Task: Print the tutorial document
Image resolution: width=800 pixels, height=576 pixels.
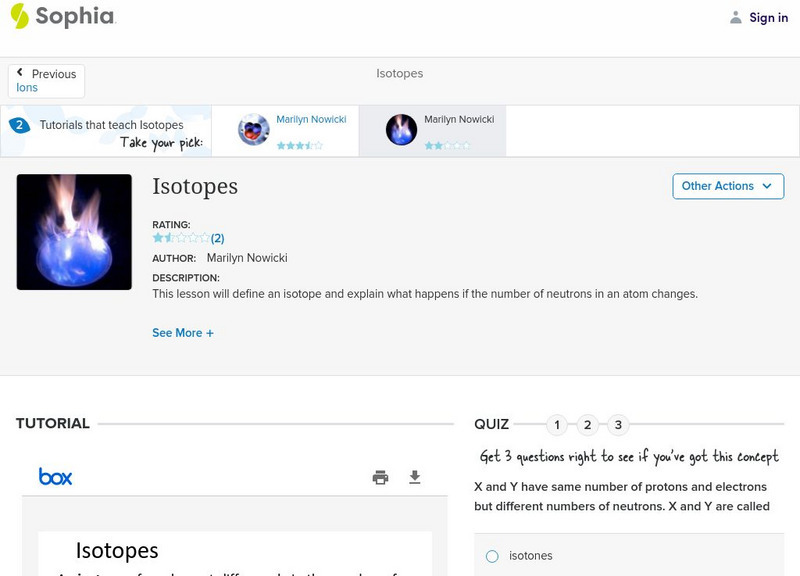Action: click(x=380, y=477)
